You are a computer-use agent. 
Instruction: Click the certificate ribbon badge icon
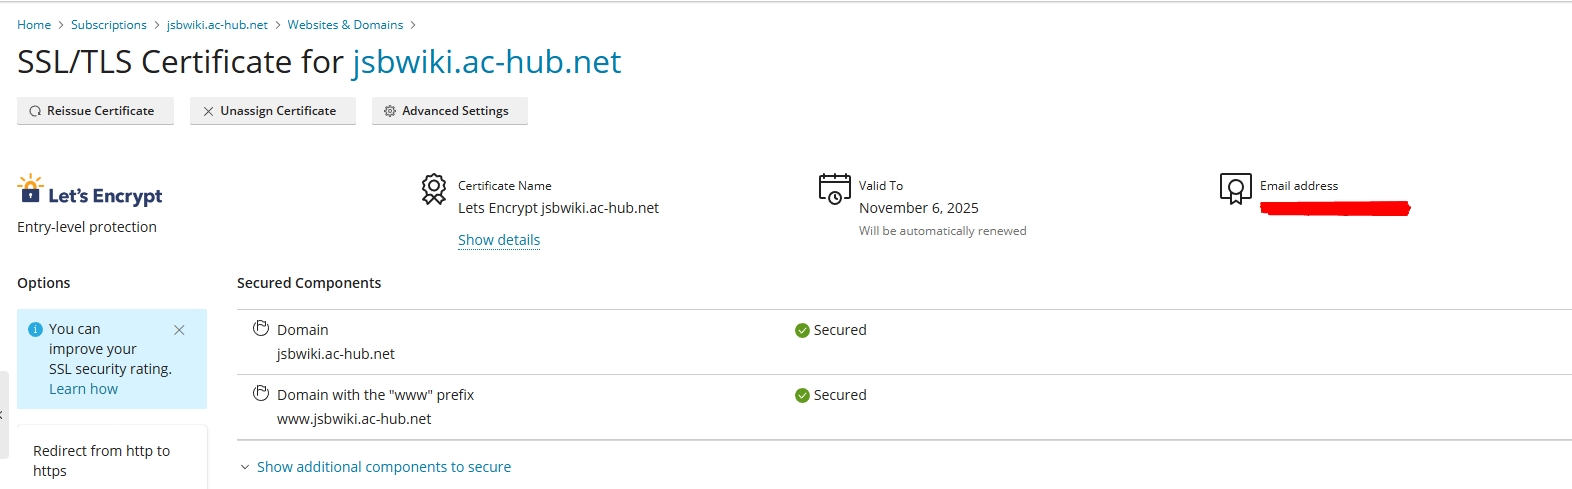(x=434, y=188)
